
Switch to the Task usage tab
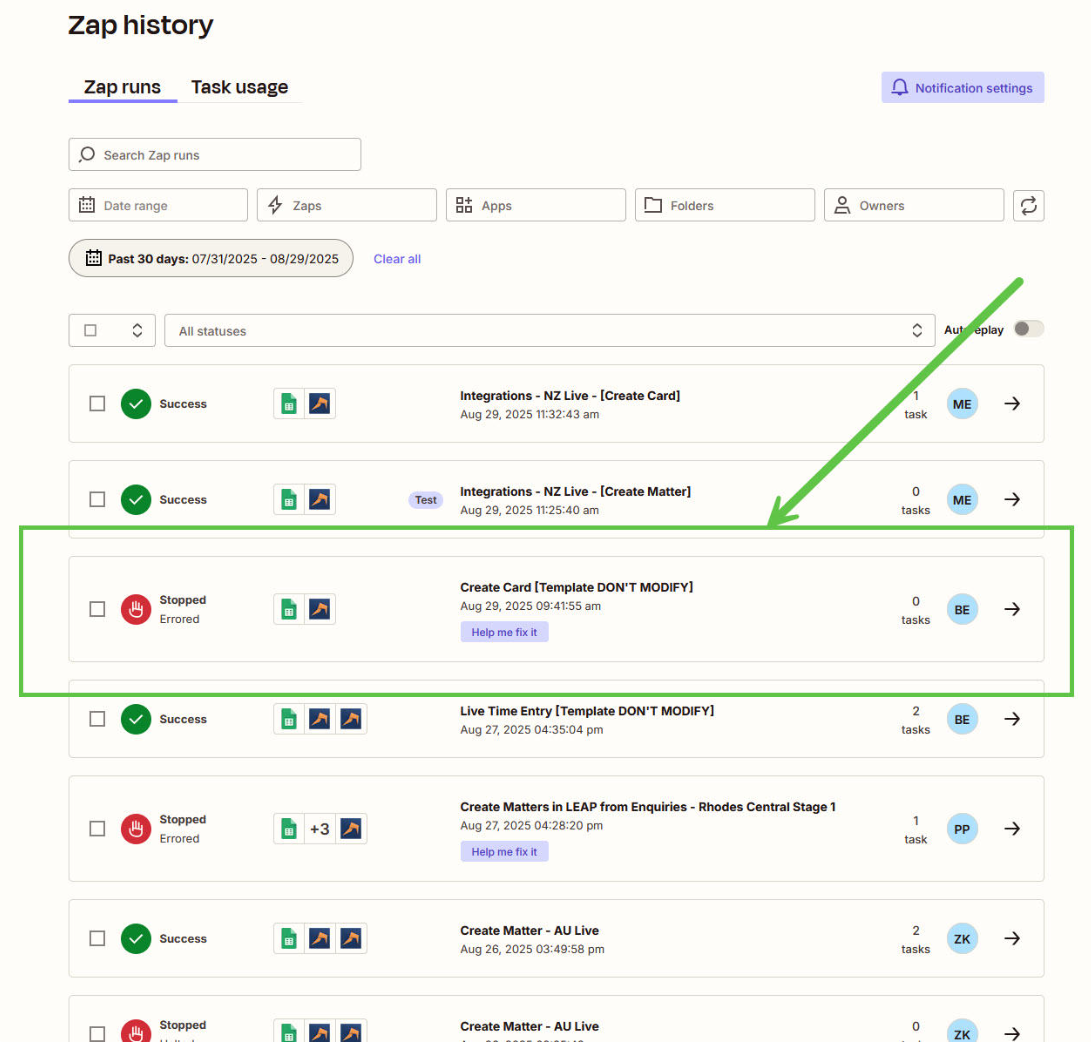click(x=239, y=87)
